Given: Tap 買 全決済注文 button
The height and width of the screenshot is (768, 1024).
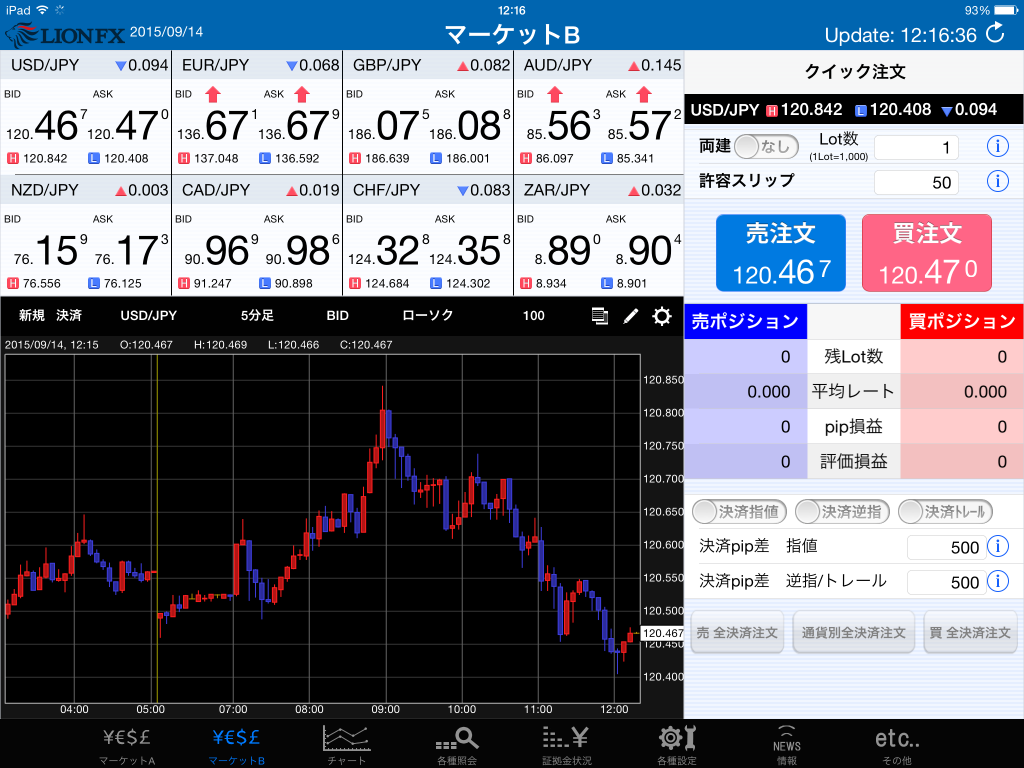Looking at the screenshot, I should click(x=970, y=632).
